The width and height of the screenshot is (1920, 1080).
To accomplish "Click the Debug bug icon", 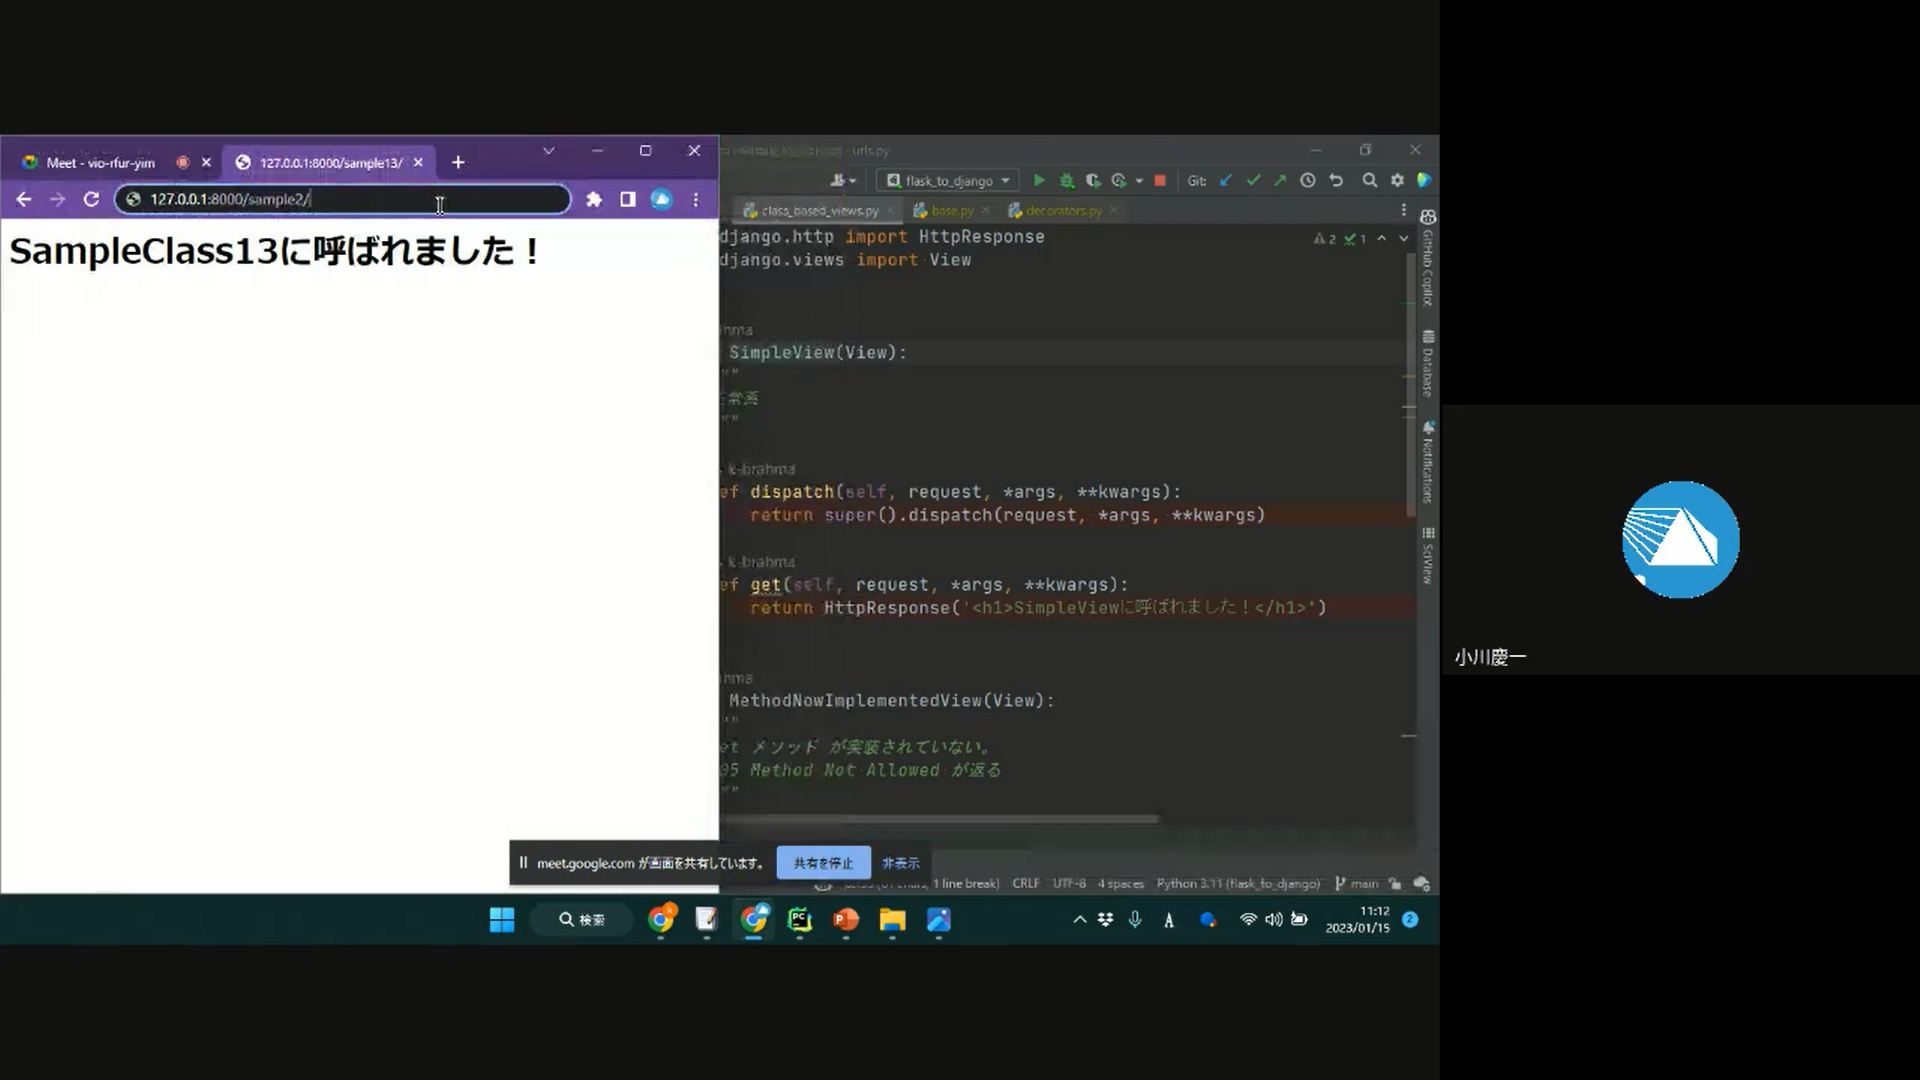I will point(1067,181).
